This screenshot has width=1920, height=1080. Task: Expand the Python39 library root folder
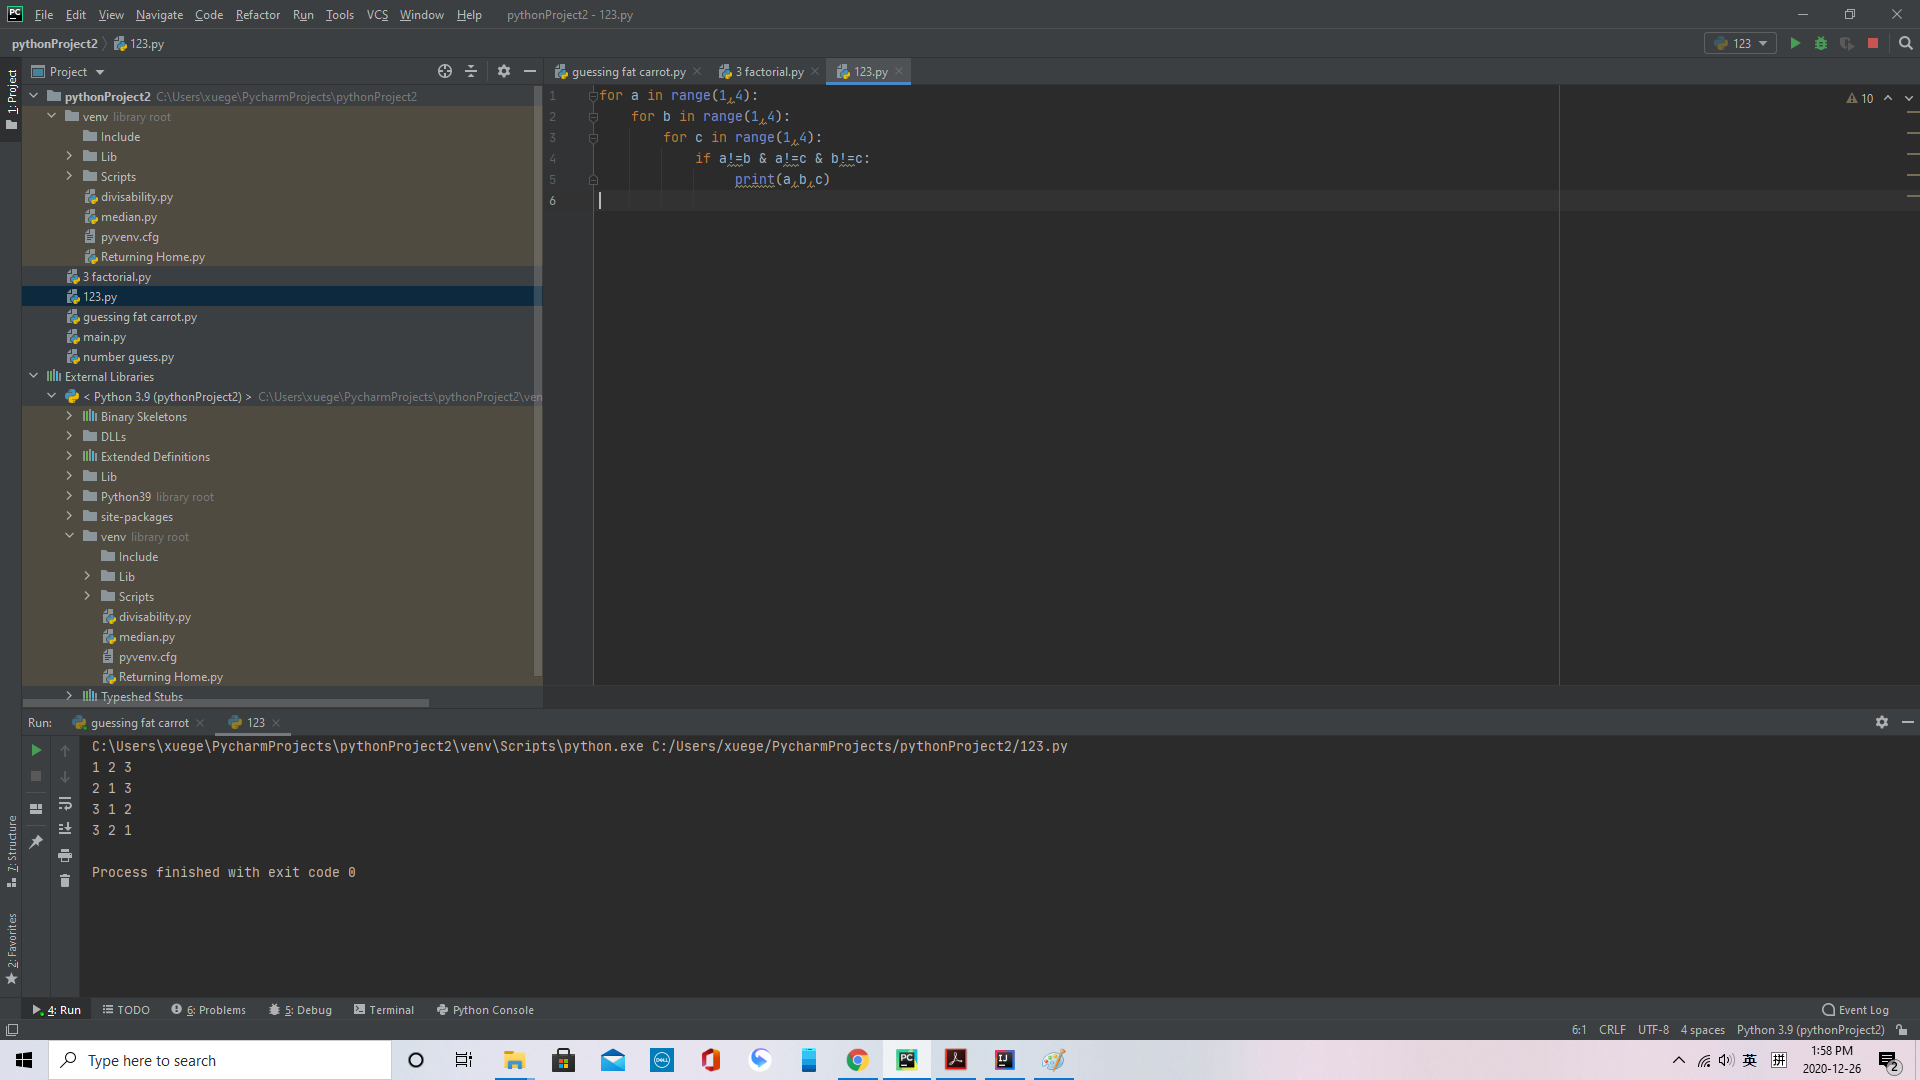pyautogui.click(x=70, y=496)
